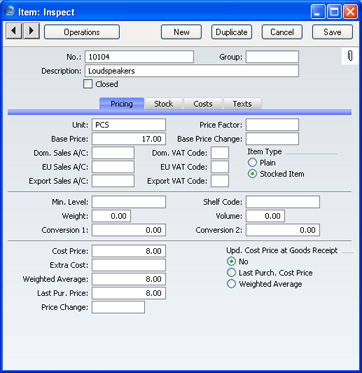Focus the Group field
This screenshot has width=362, height=373.
(272, 57)
